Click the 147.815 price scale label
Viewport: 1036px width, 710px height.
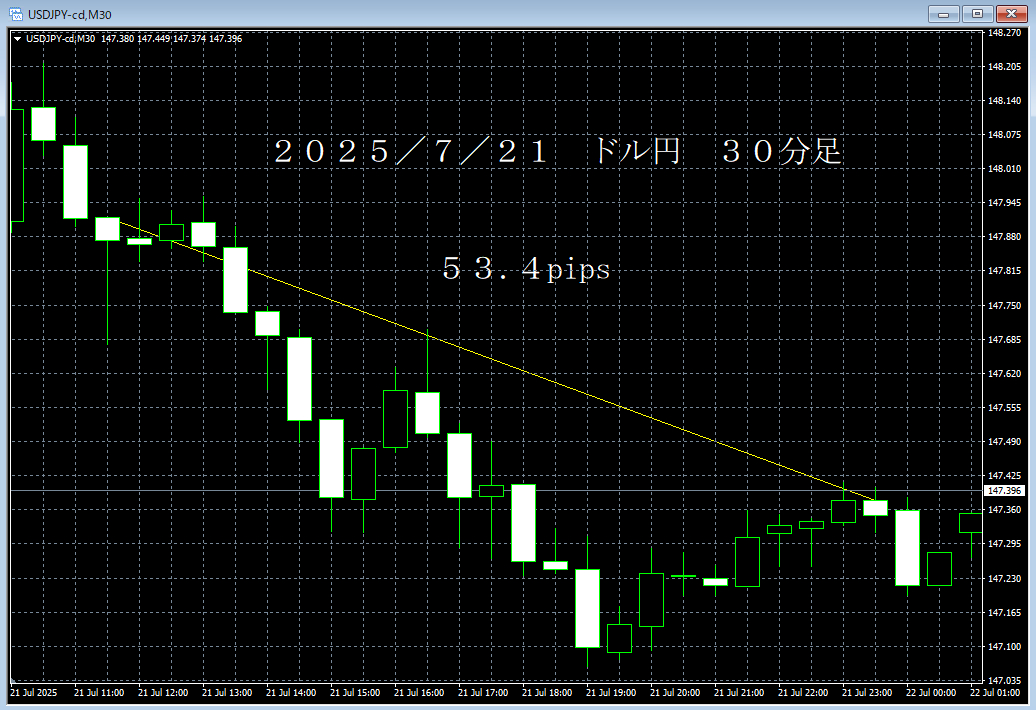[x=1004, y=271]
